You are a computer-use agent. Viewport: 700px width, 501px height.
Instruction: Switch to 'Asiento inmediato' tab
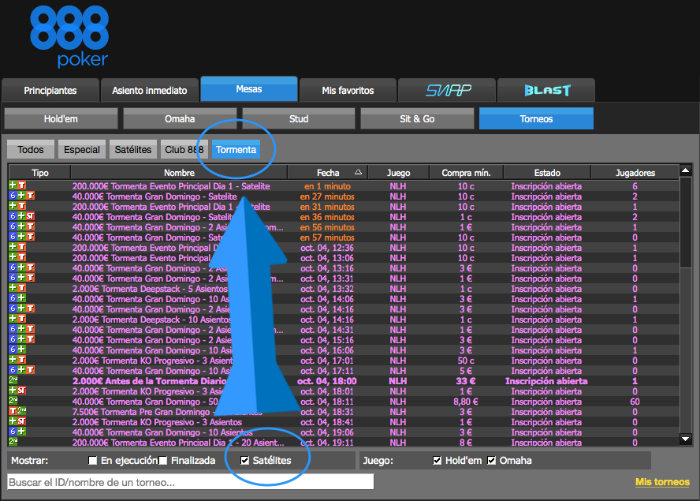click(150, 90)
